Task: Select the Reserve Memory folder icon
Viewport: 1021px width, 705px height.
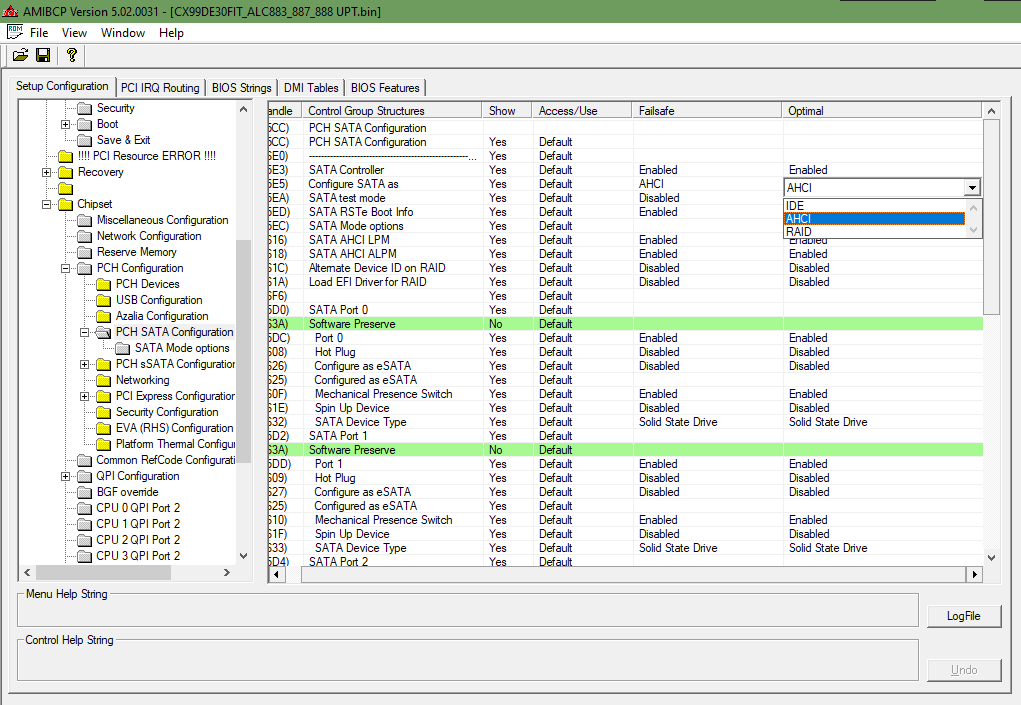Action: (x=85, y=253)
